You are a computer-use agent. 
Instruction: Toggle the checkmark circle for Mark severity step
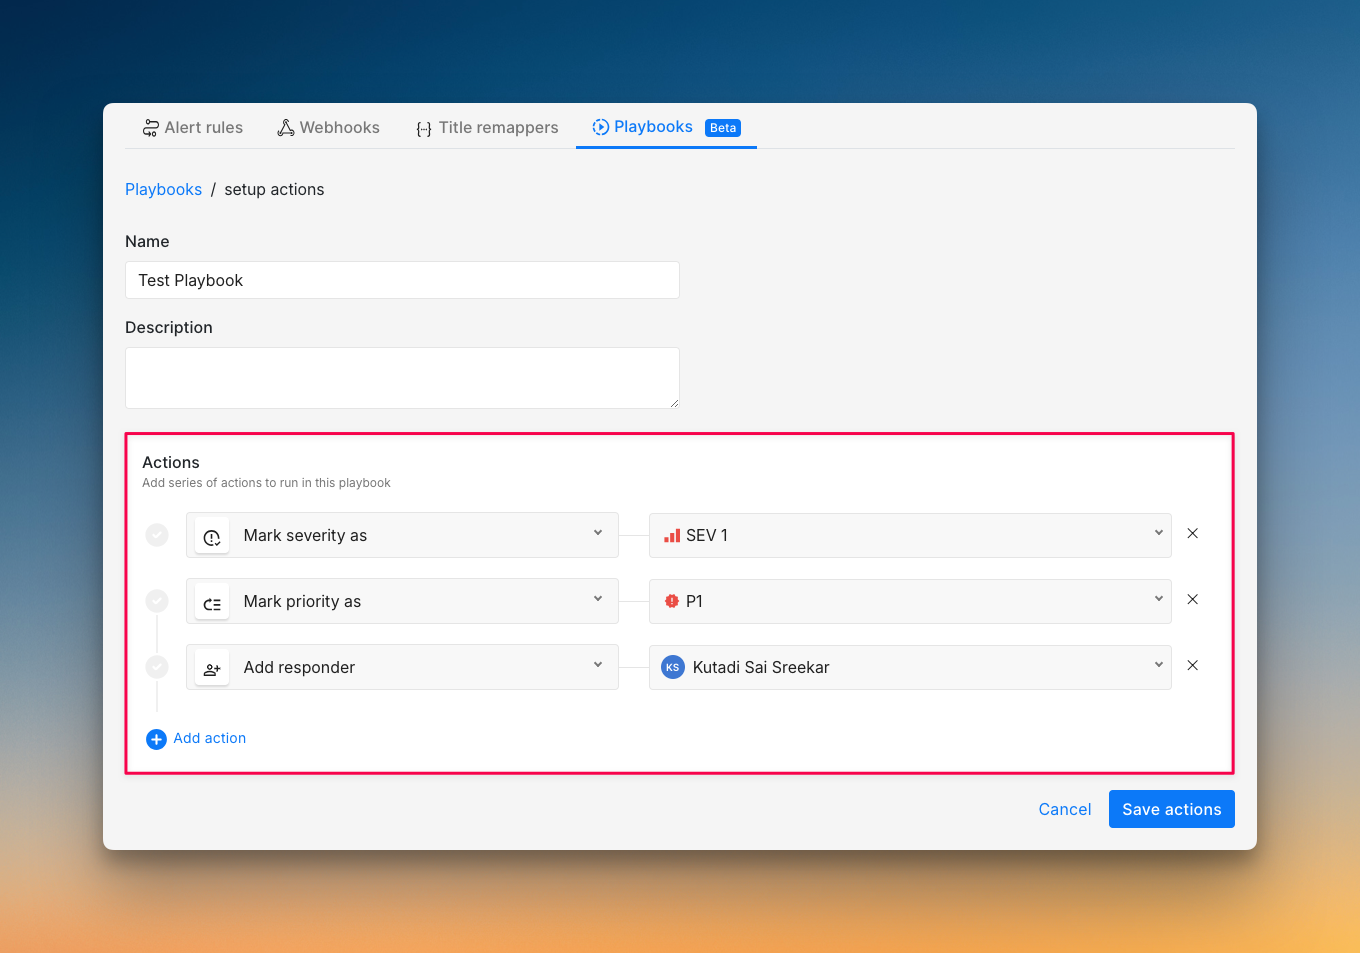[x=157, y=535]
